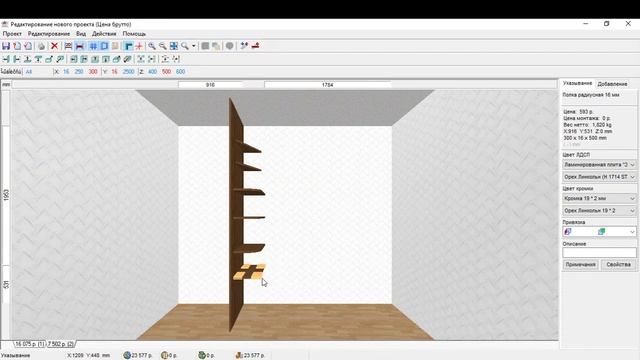Viewport: 640px width, 360px height.
Task: Toggle the blue corner snap icon
Action: (x=129, y=46)
